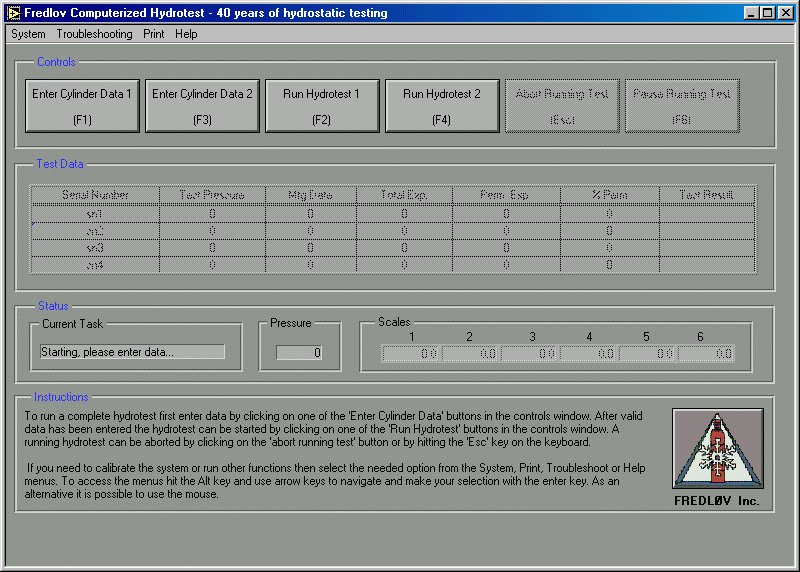Click the Test Pressure cell for sn1

coord(212,214)
